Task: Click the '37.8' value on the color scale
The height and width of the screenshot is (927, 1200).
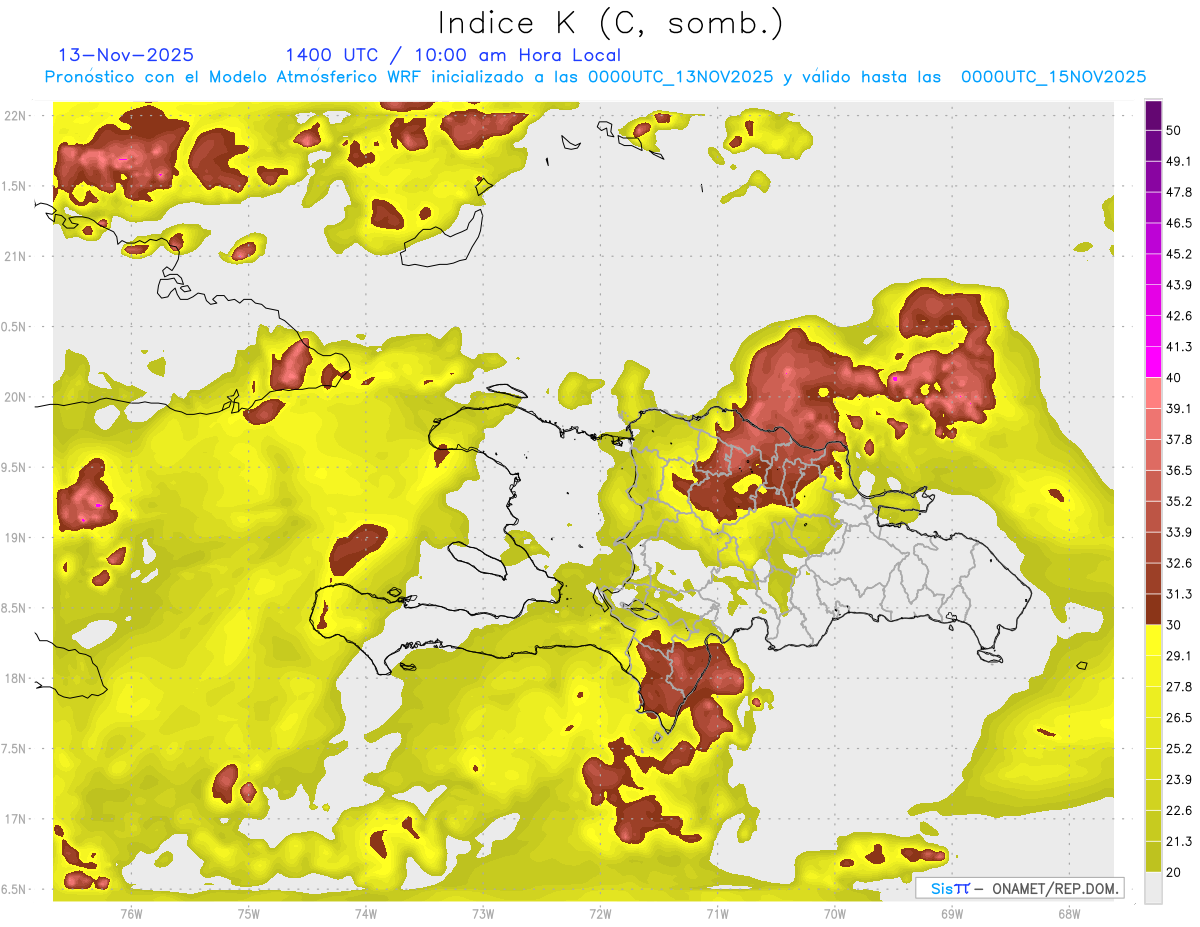Action: click(1178, 439)
